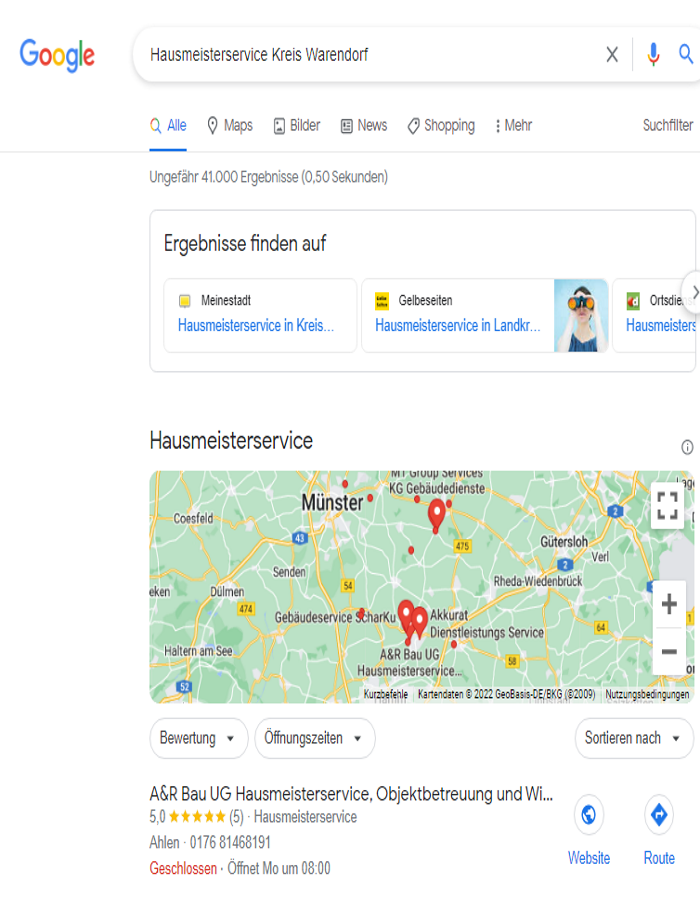Zoom out on the map
Image resolution: width=700 pixels, height=900 pixels.
pos(669,652)
